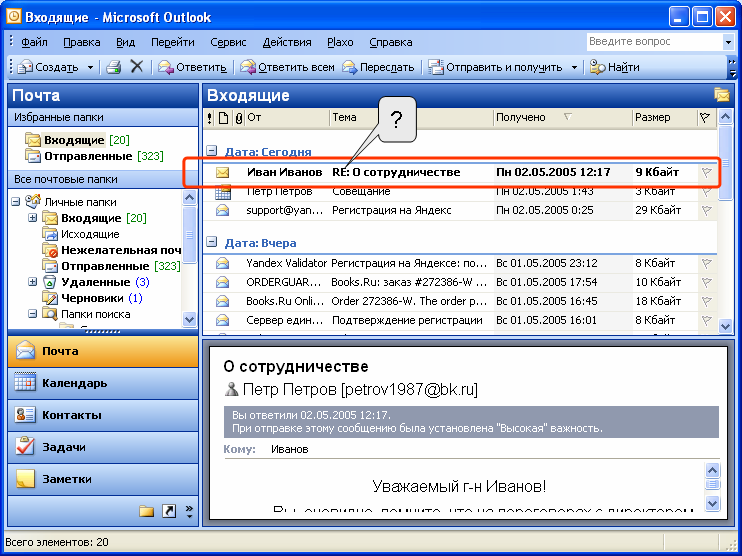742x556 pixels.
Task: Open the Создать dropdown arrow
Action: click(x=90, y=68)
